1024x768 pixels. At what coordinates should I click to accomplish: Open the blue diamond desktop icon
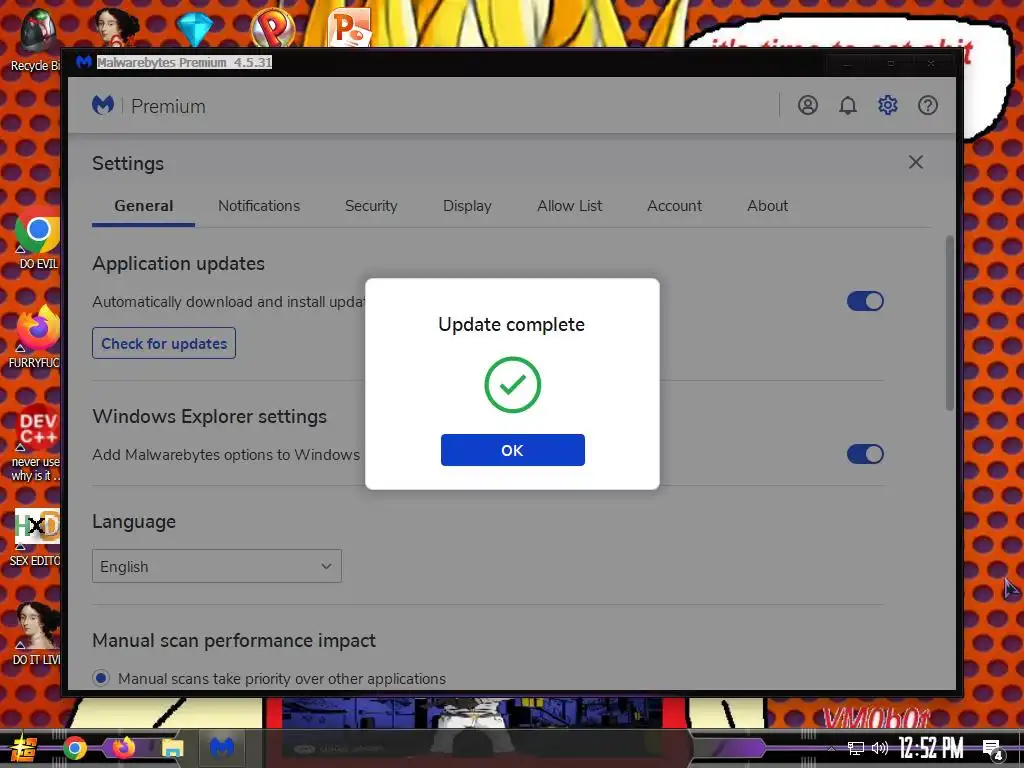(x=194, y=29)
